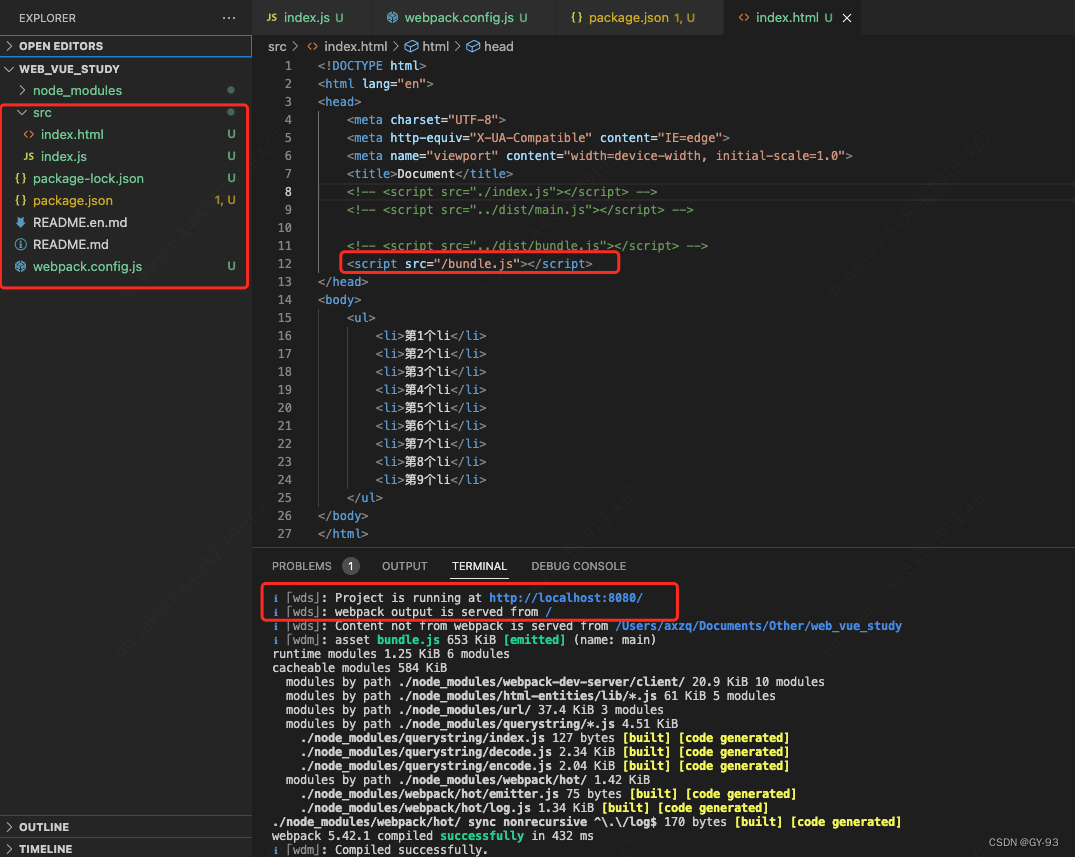Click terminal text 'webpack 5.42.1 compiled successfully'
This screenshot has height=857, width=1075.
[398, 836]
